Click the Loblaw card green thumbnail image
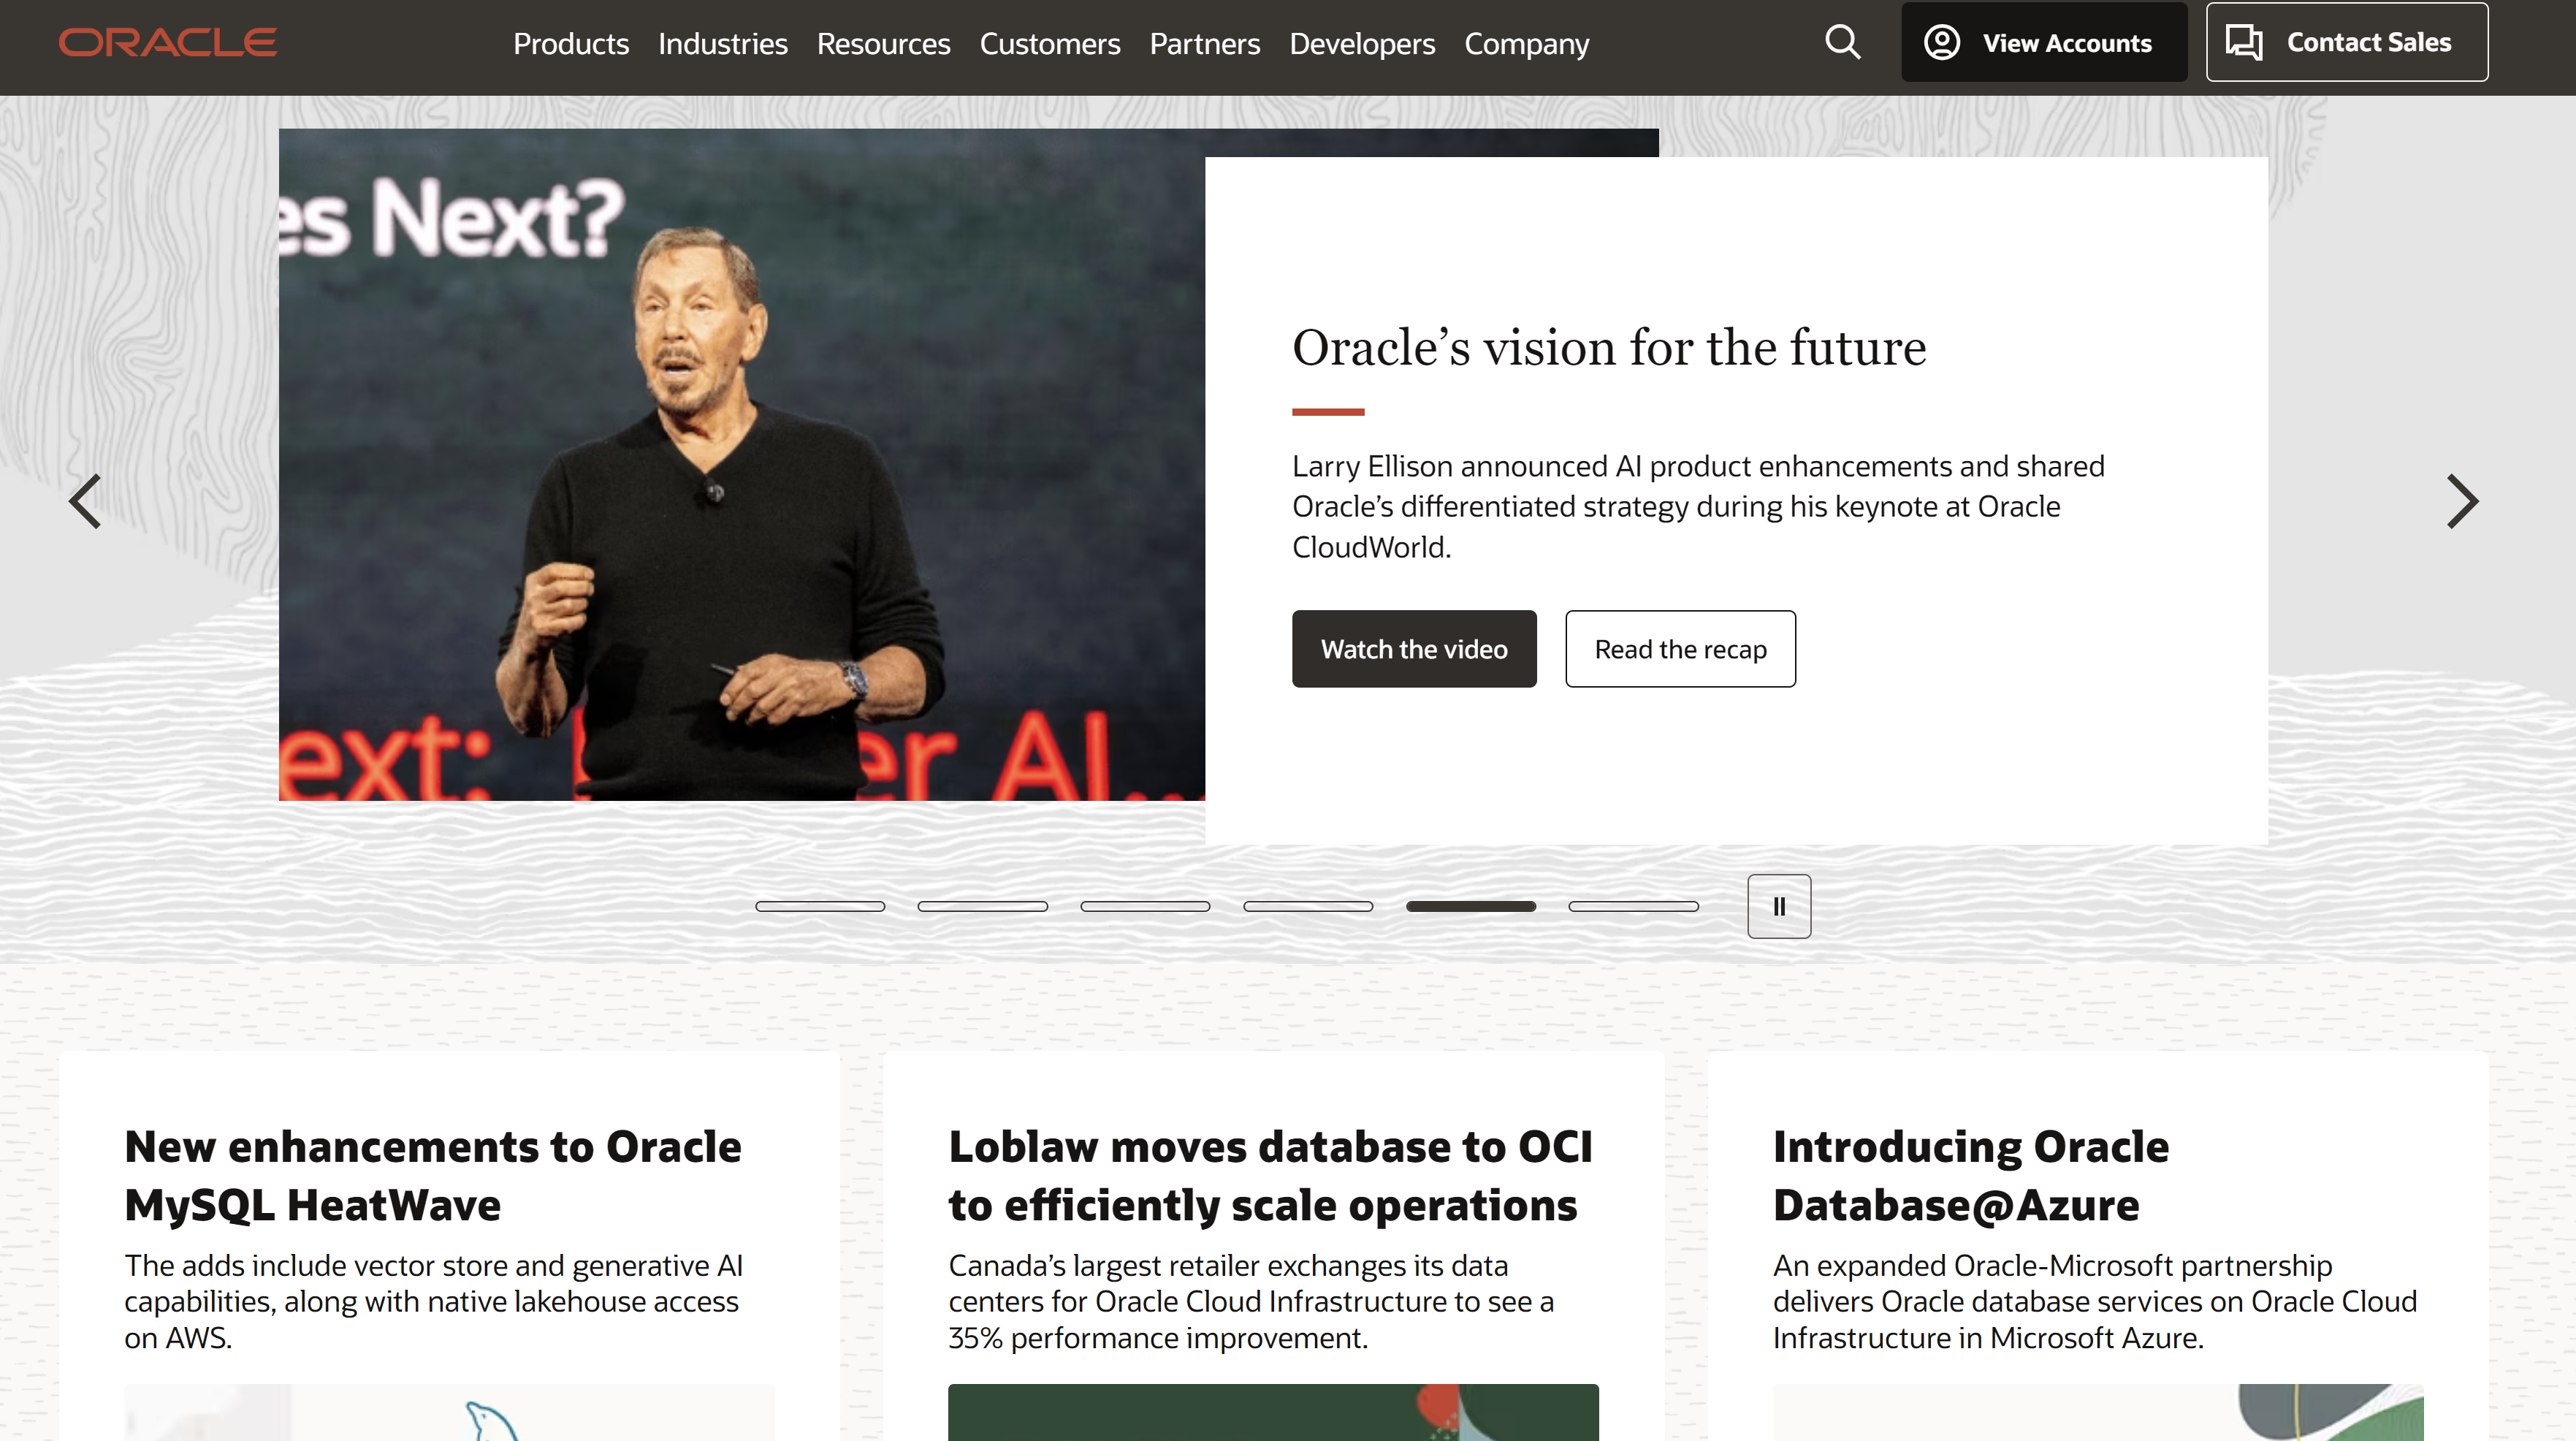Viewport: 2576px width, 1441px height. point(1273,1412)
